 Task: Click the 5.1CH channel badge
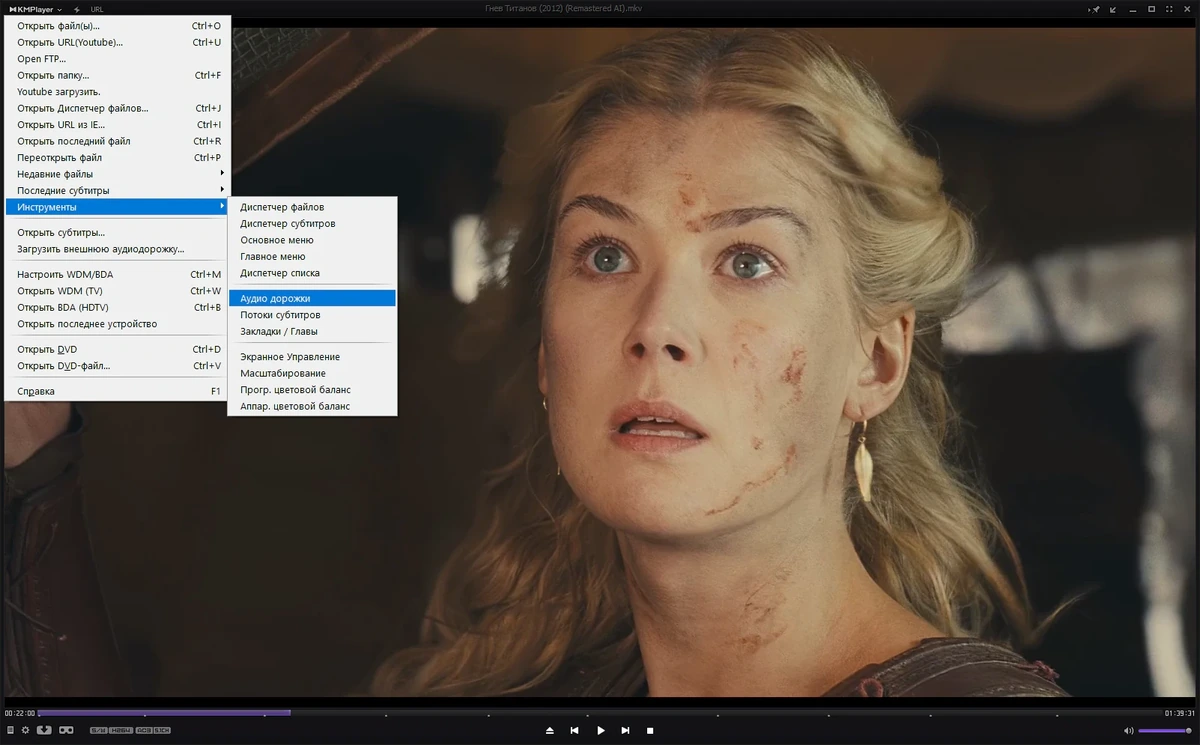tap(162, 730)
